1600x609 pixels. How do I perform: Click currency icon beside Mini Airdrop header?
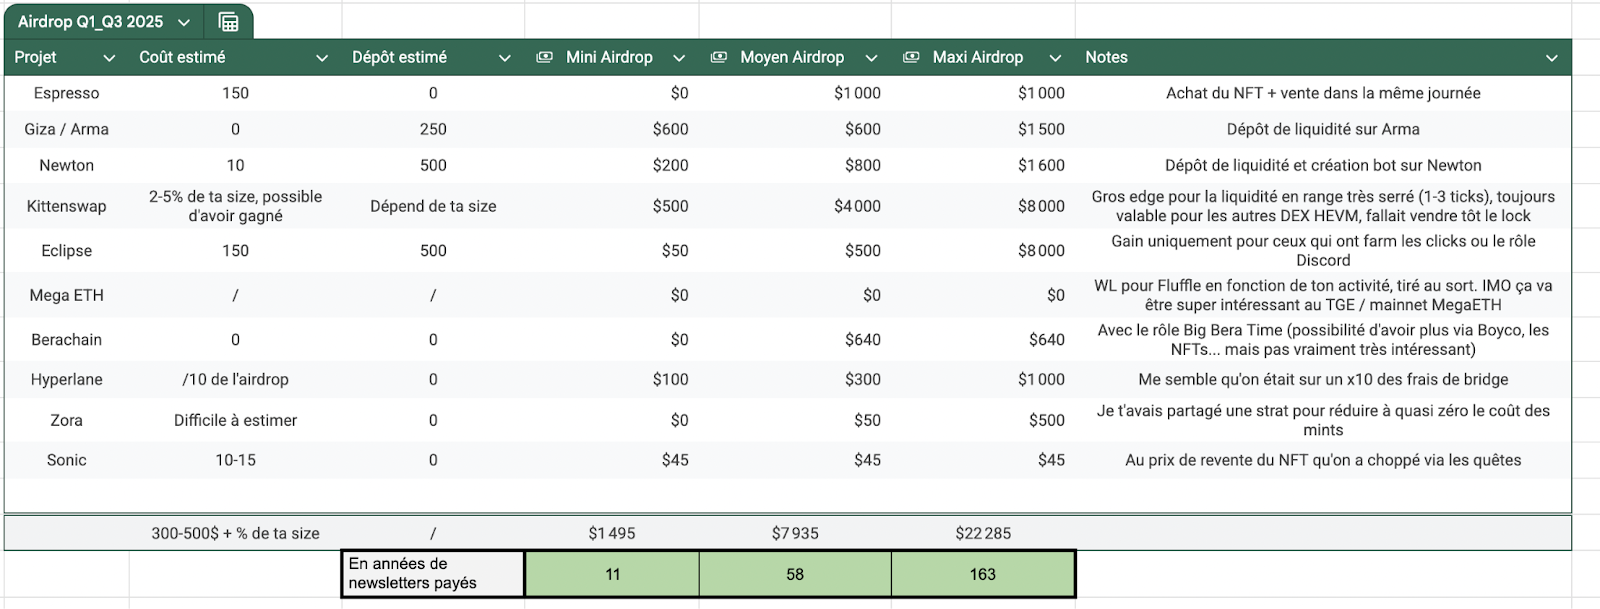click(x=544, y=57)
